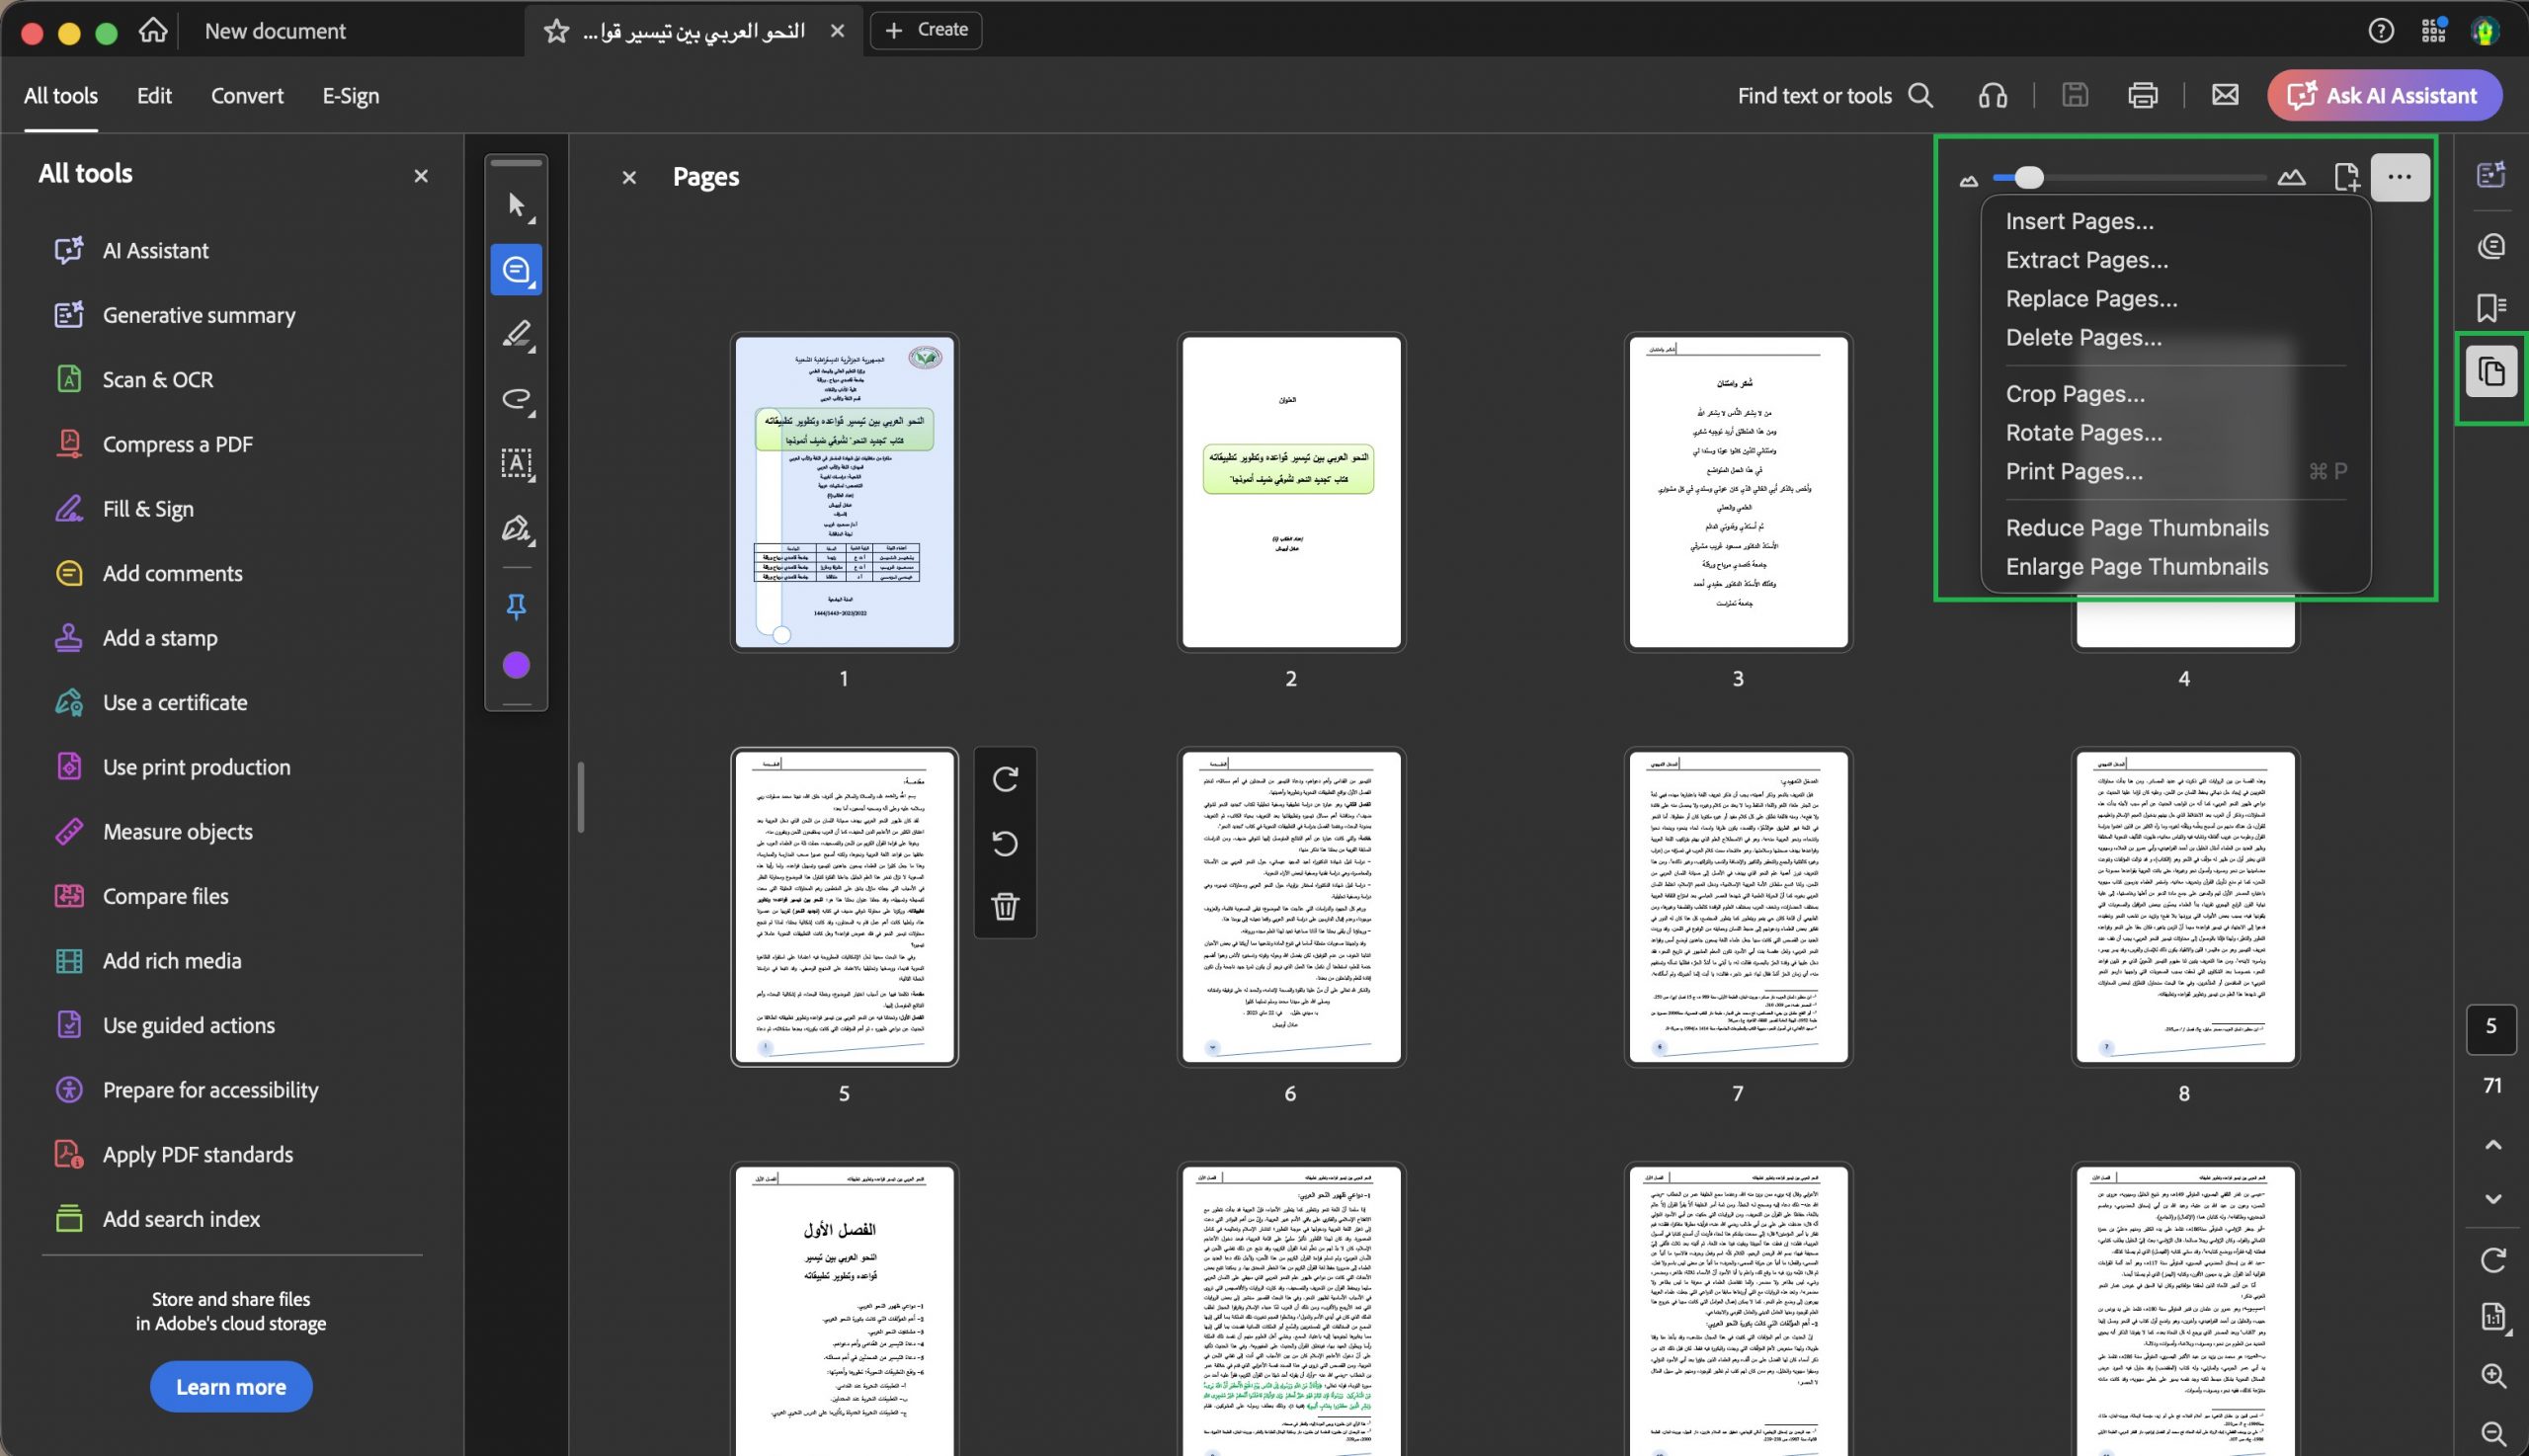Click the search magnifier icon
Screen dimensions: 2529x1456
[1920, 95]
